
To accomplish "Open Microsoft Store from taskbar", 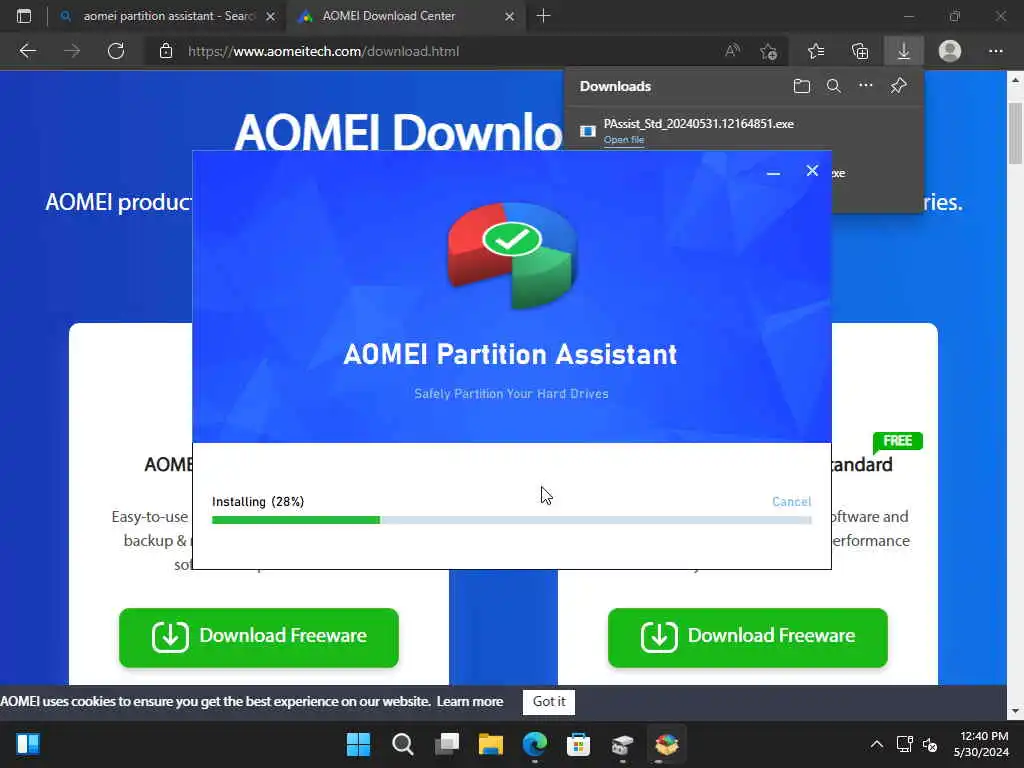I will 579,744.
